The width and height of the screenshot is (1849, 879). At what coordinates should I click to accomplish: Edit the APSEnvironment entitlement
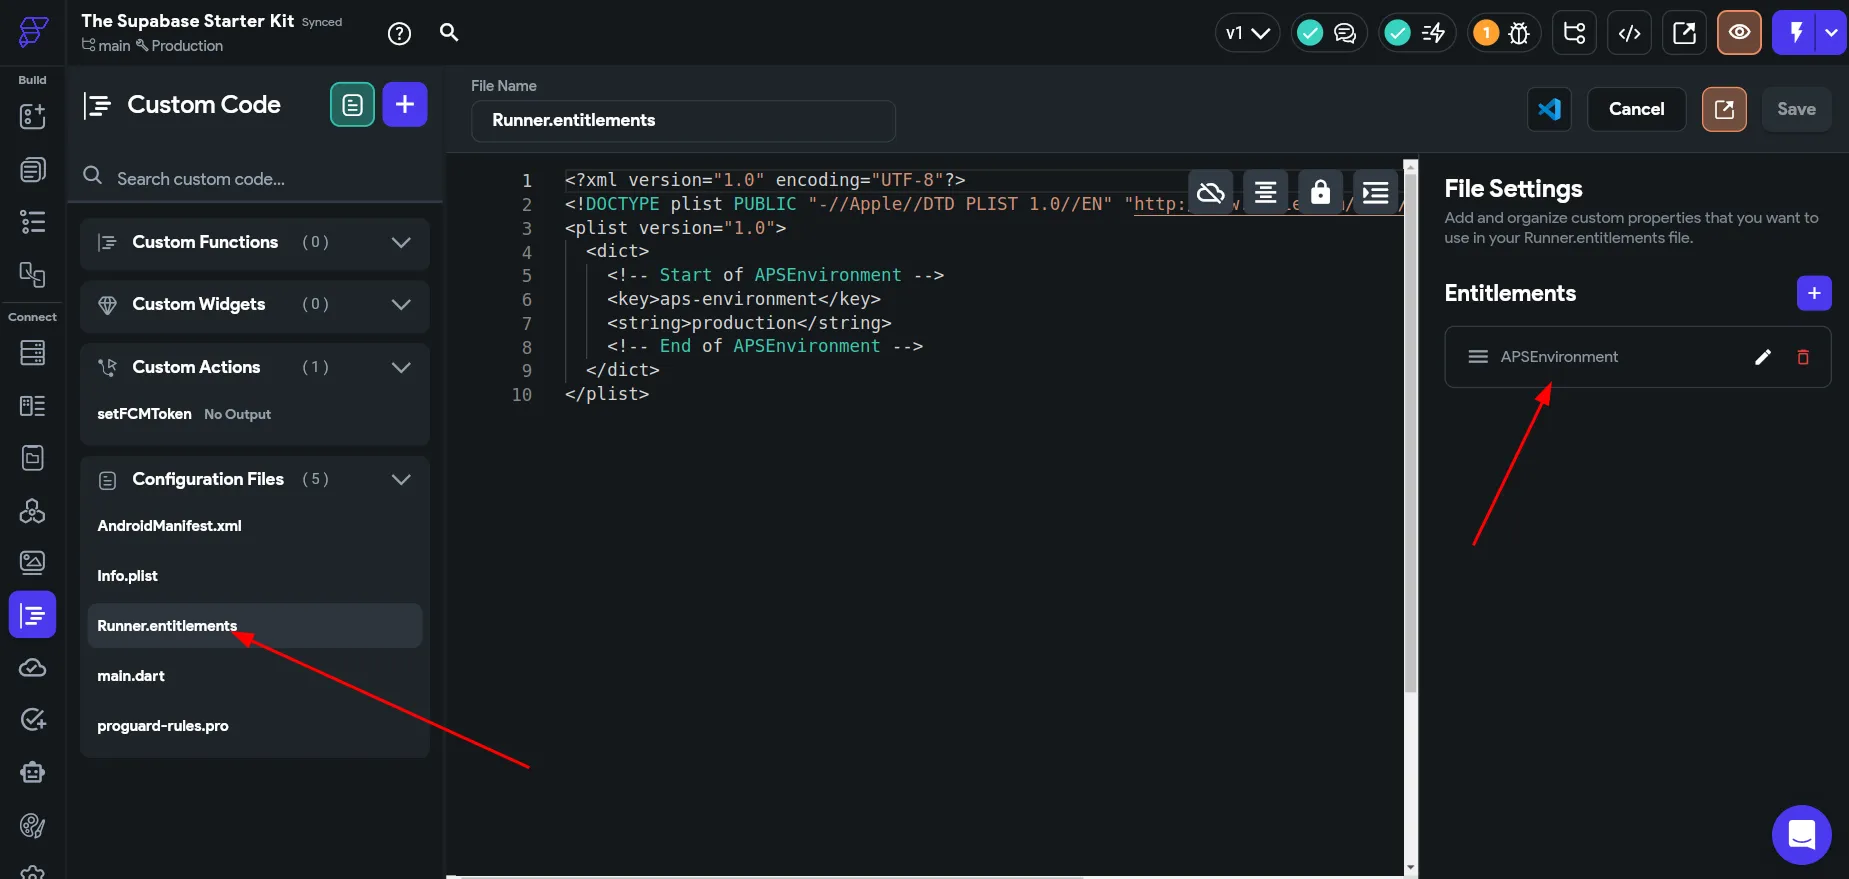(x=1763, y=357)
